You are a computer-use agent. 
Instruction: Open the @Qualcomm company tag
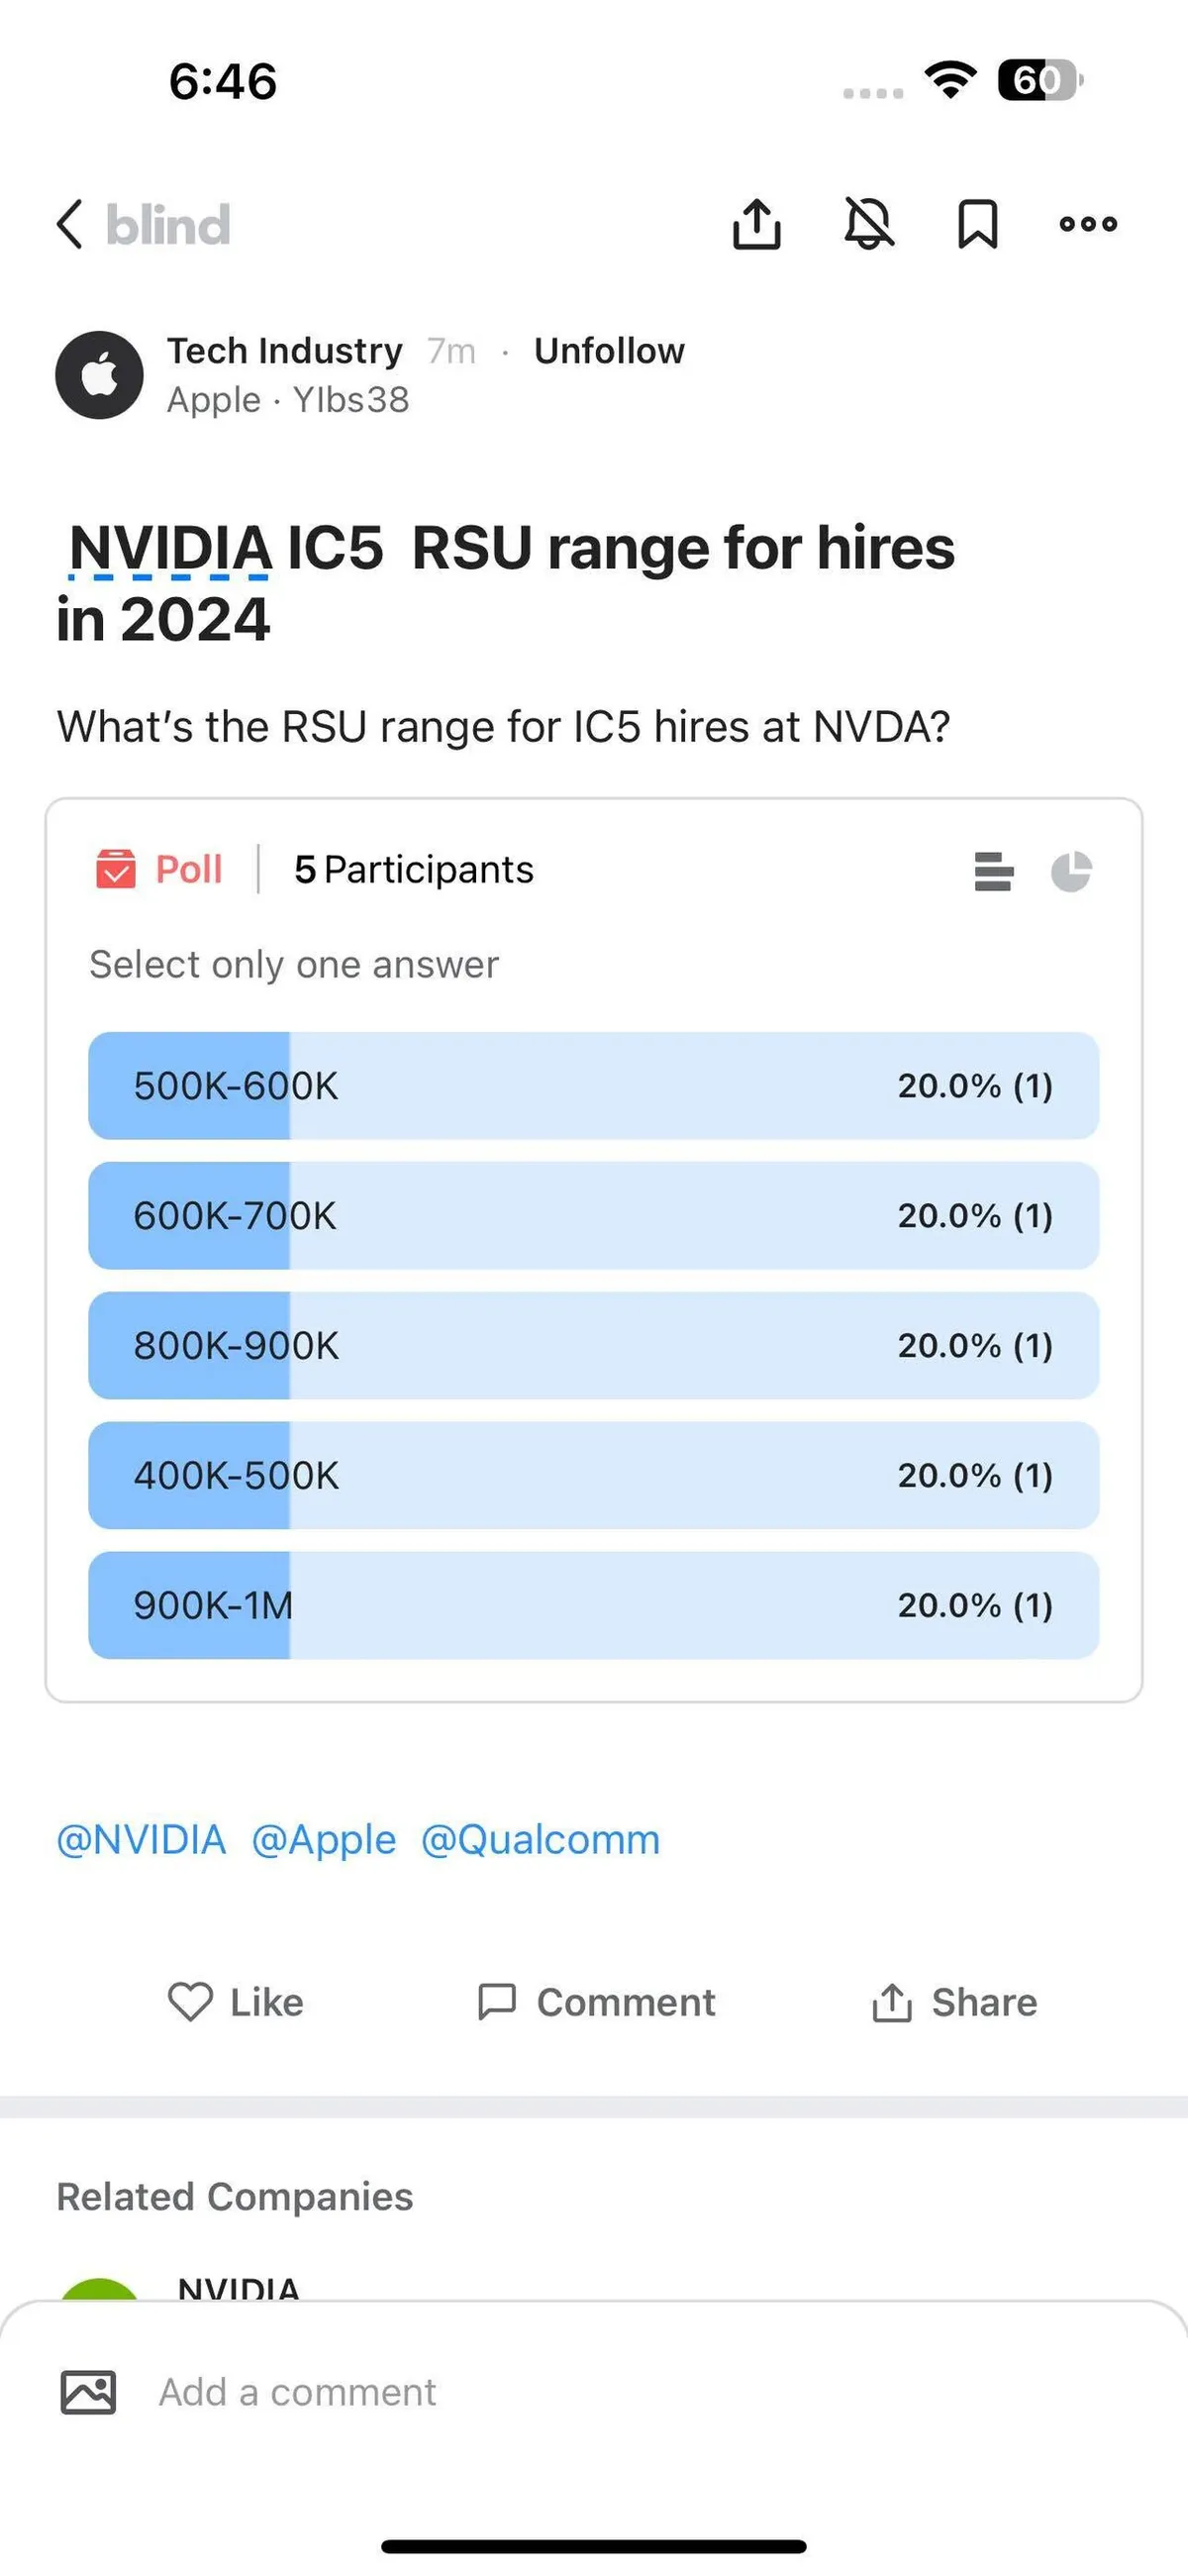click(x=540, y=1840)
